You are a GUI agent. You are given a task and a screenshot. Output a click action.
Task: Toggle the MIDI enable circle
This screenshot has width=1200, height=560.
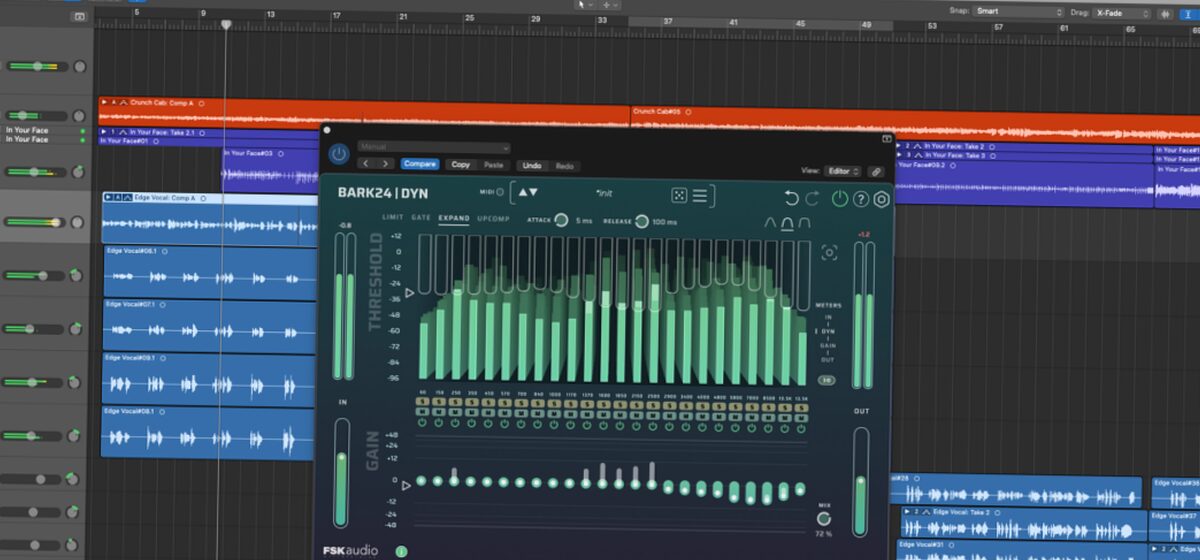point(500,192)
